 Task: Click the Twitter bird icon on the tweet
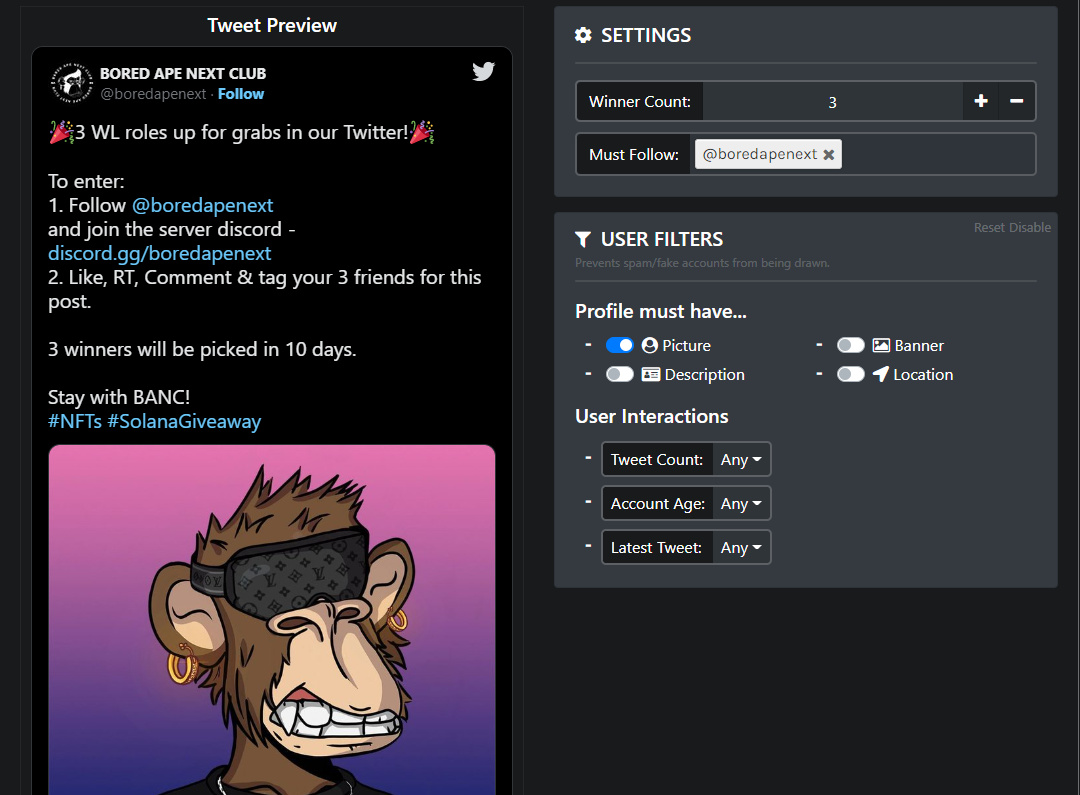point(483,71)
